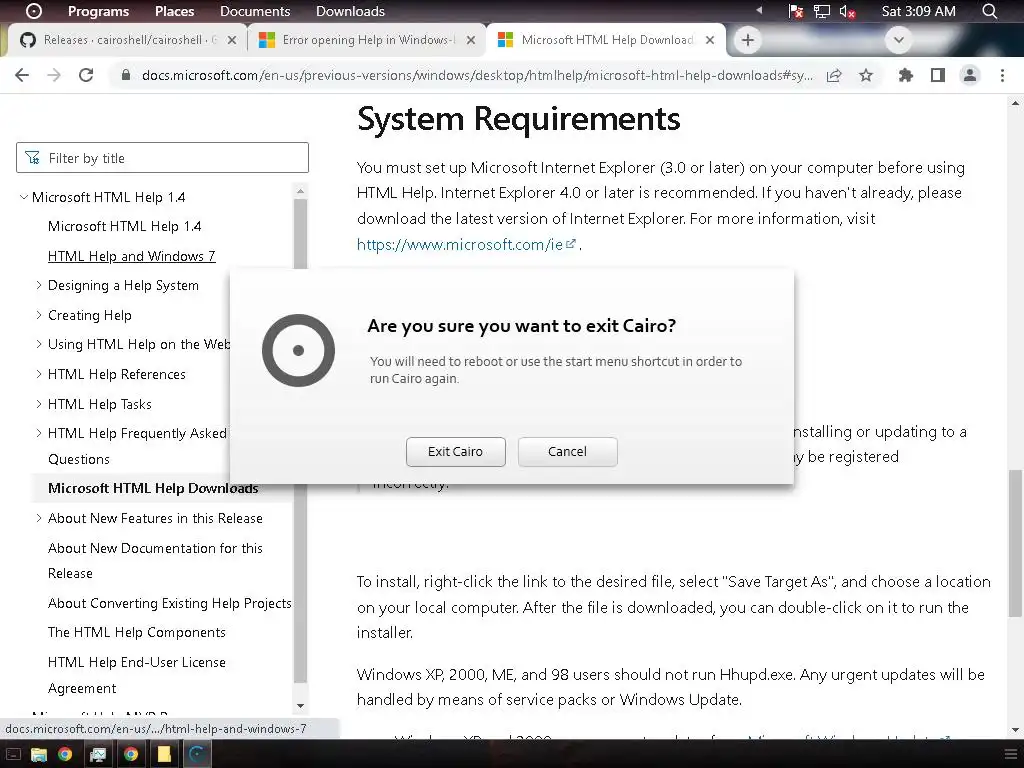The image size is (1024, 768).
Task: View site information lock icon
Action: [x=125, y=75]
